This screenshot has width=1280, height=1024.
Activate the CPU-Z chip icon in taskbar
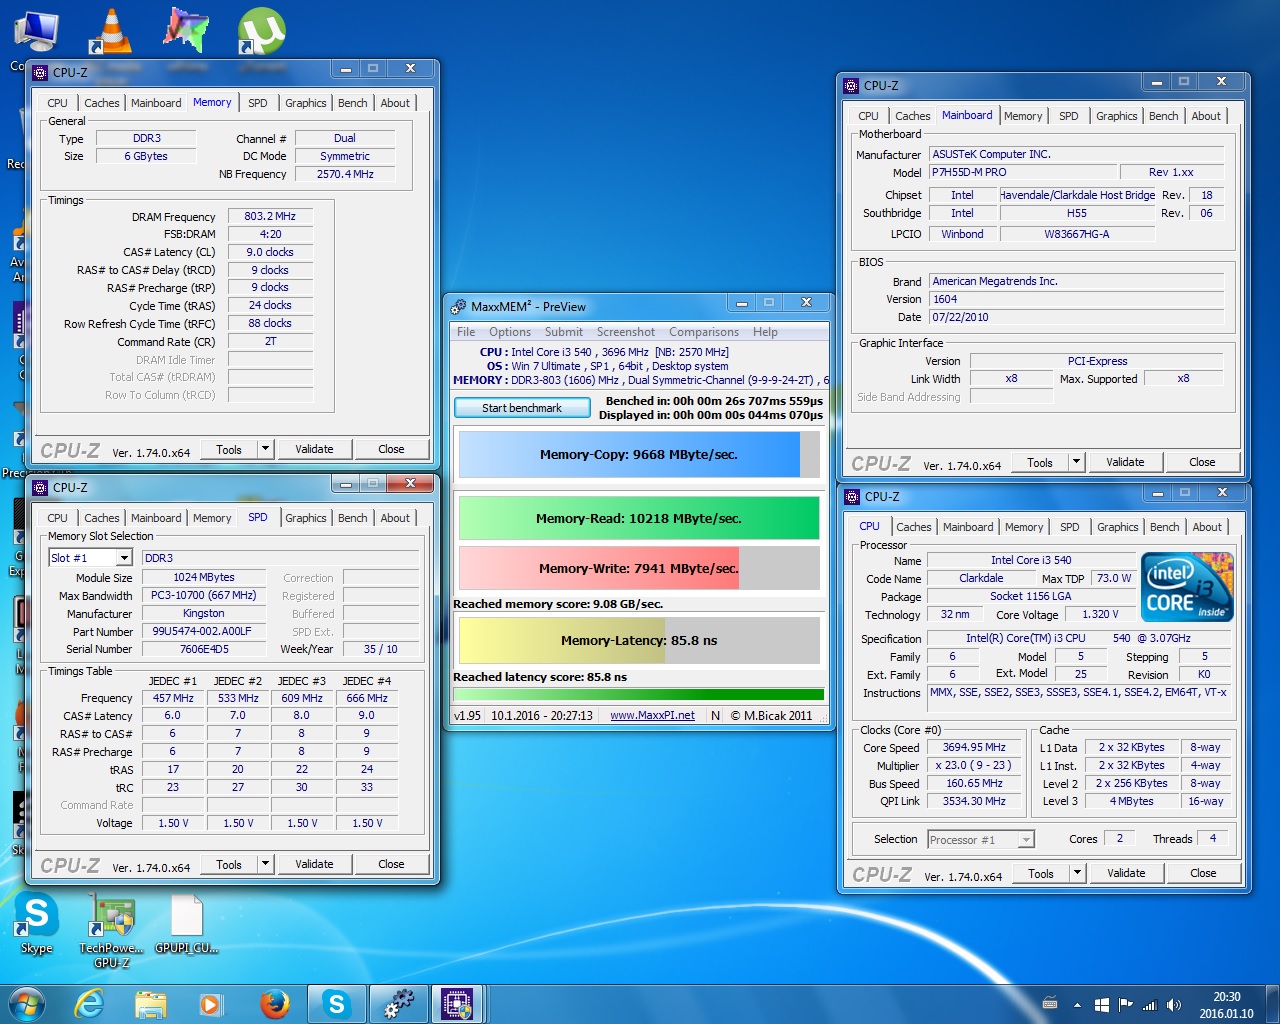click(x=457, y=1004)
